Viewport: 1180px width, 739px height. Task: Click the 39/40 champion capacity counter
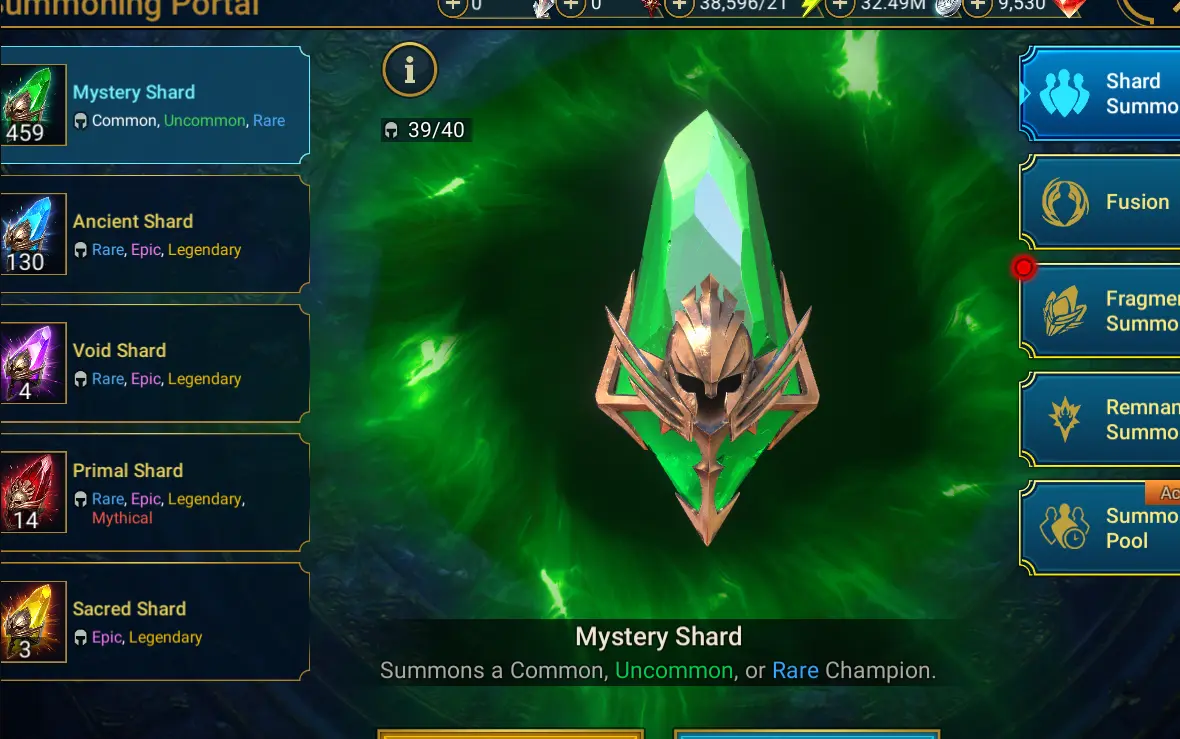[426, 130]
